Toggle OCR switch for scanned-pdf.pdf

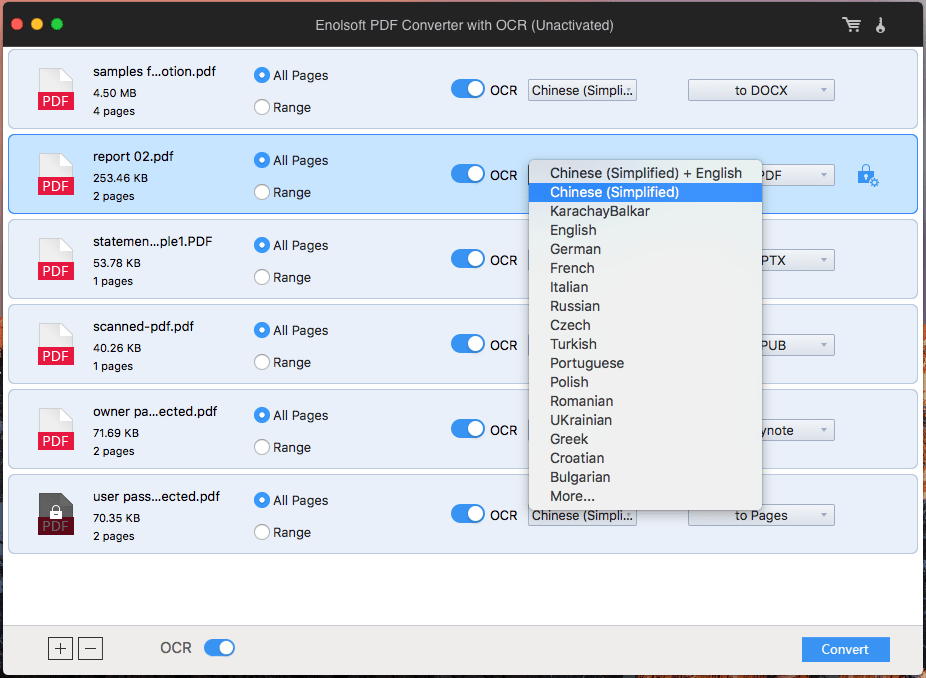[x=468, y=344]
